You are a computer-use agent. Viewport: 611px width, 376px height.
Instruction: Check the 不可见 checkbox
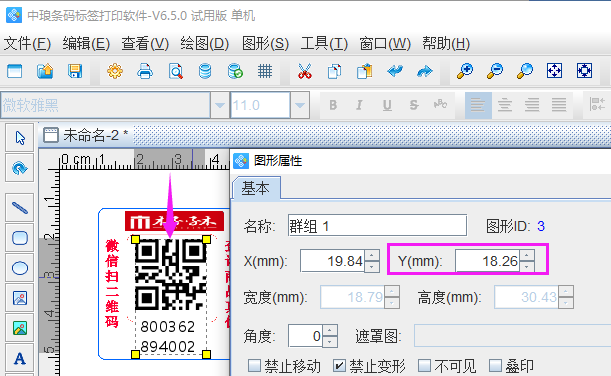point(424,365)
